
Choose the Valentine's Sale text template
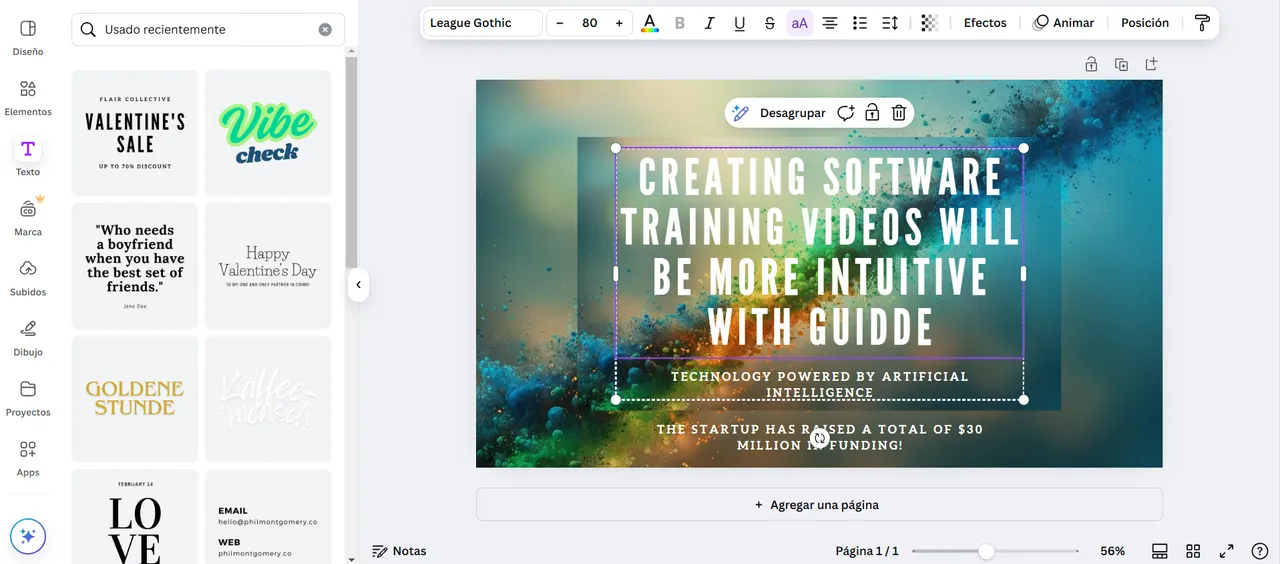pyautogui.click(x=135, y=133)
